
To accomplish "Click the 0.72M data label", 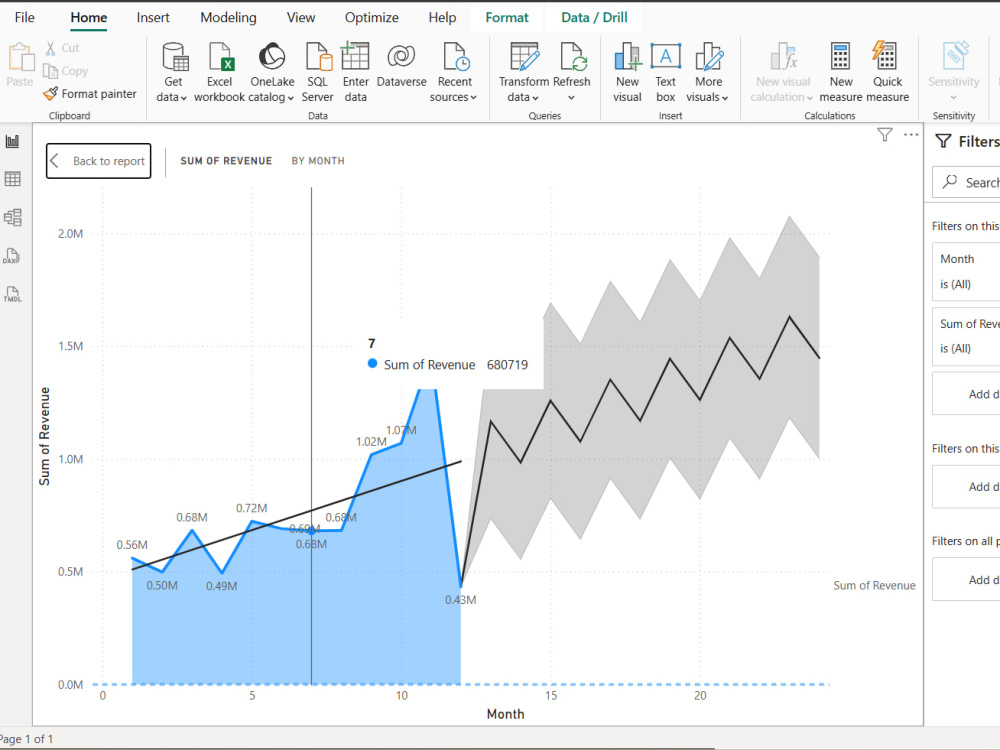I will pyautogui.click(x=251, y=508).
